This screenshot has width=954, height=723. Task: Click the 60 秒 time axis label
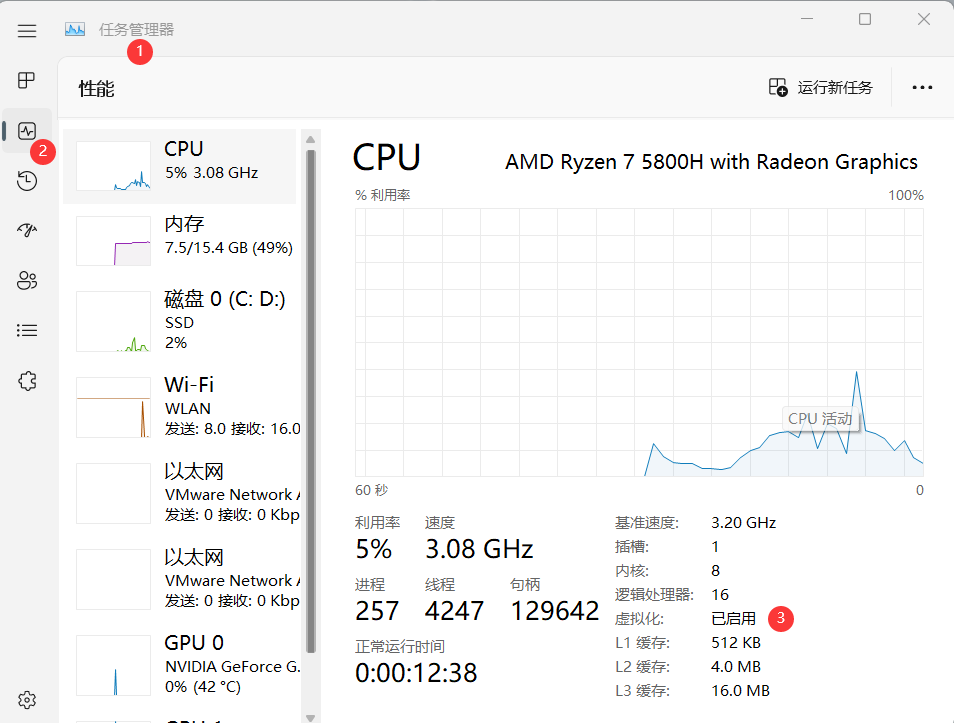371,490
